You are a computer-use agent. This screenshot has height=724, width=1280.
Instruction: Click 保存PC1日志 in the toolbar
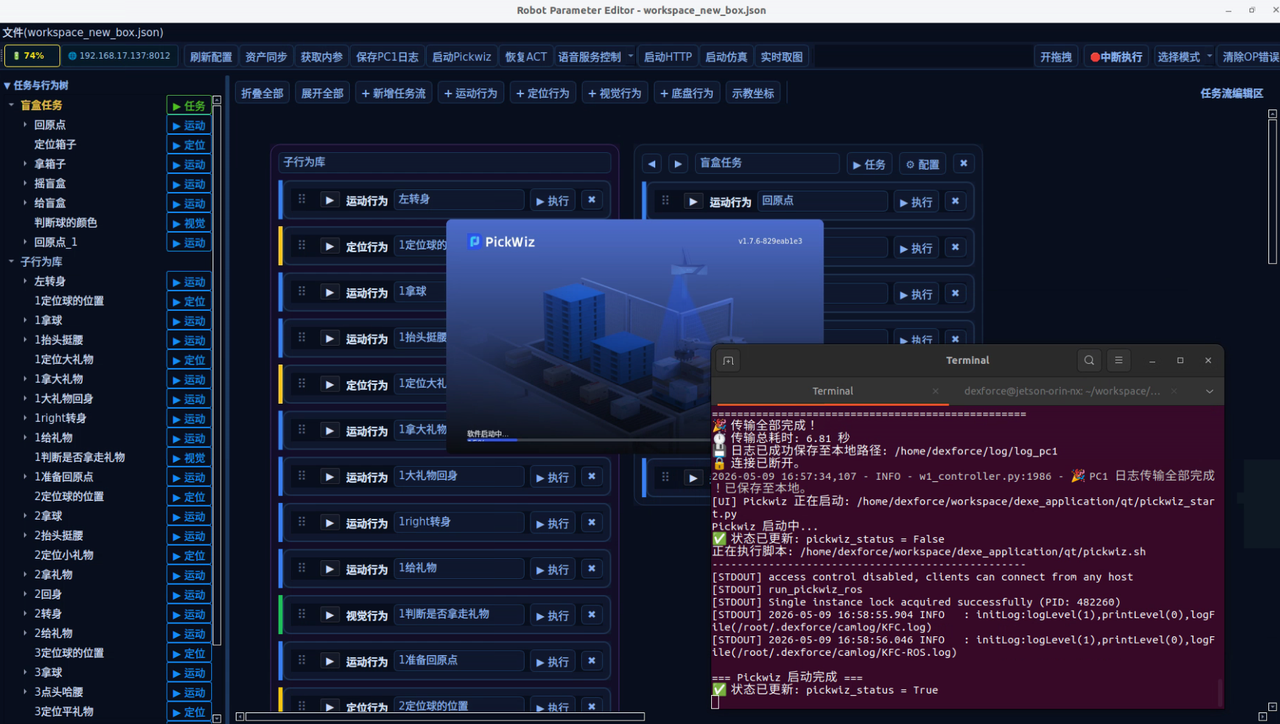pyautogui.click(x=388, y=57)
